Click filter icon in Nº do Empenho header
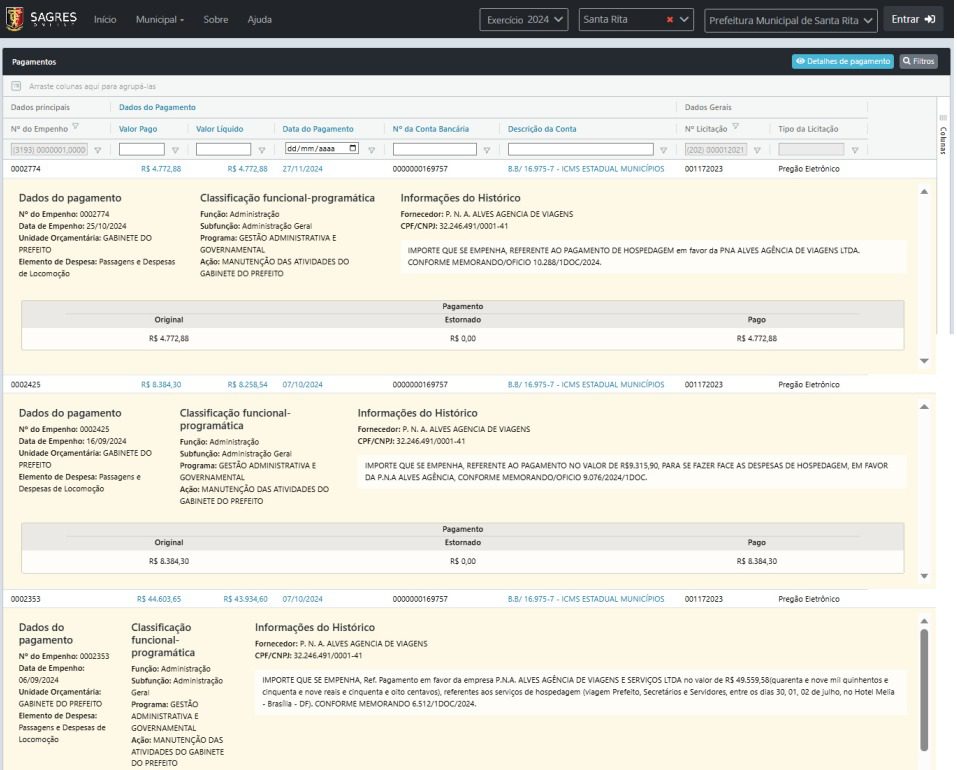Screen dimensions: 957x770 [x=76, y=126]
